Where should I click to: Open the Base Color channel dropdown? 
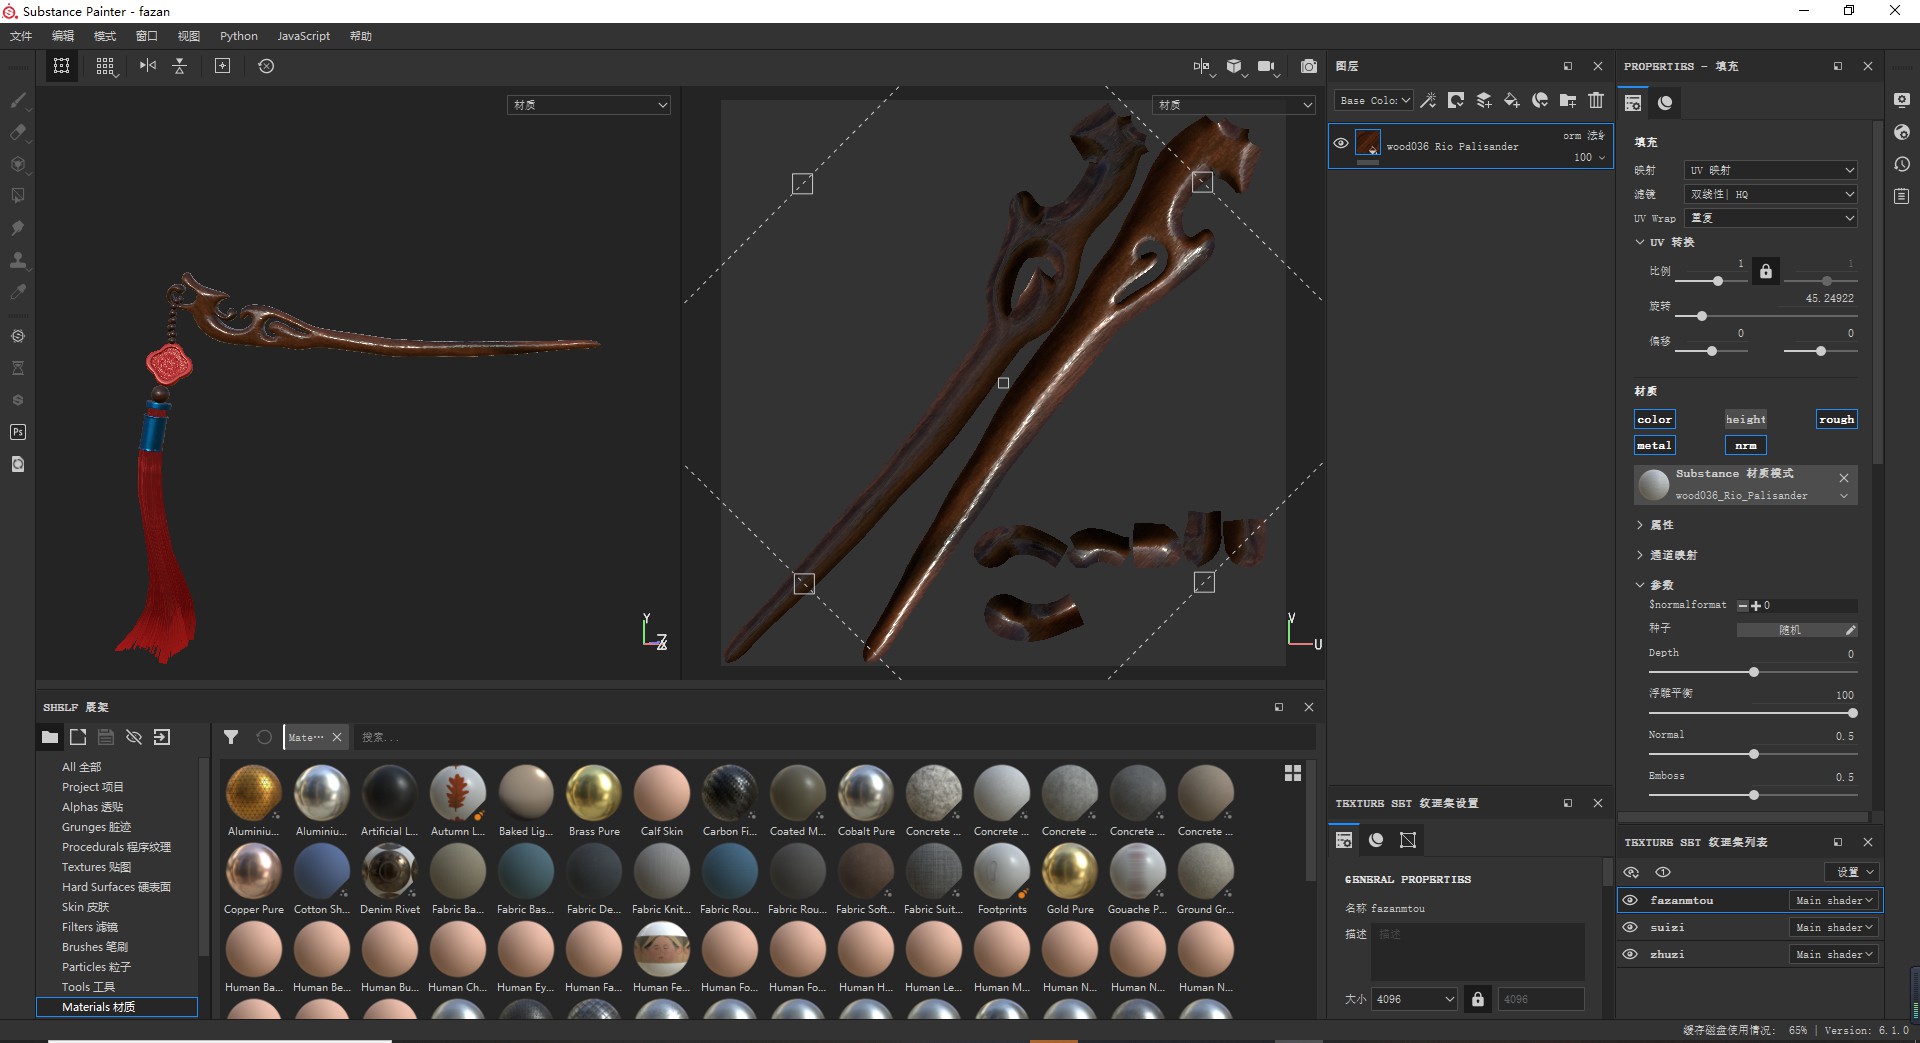click(x=1374, y=100)
